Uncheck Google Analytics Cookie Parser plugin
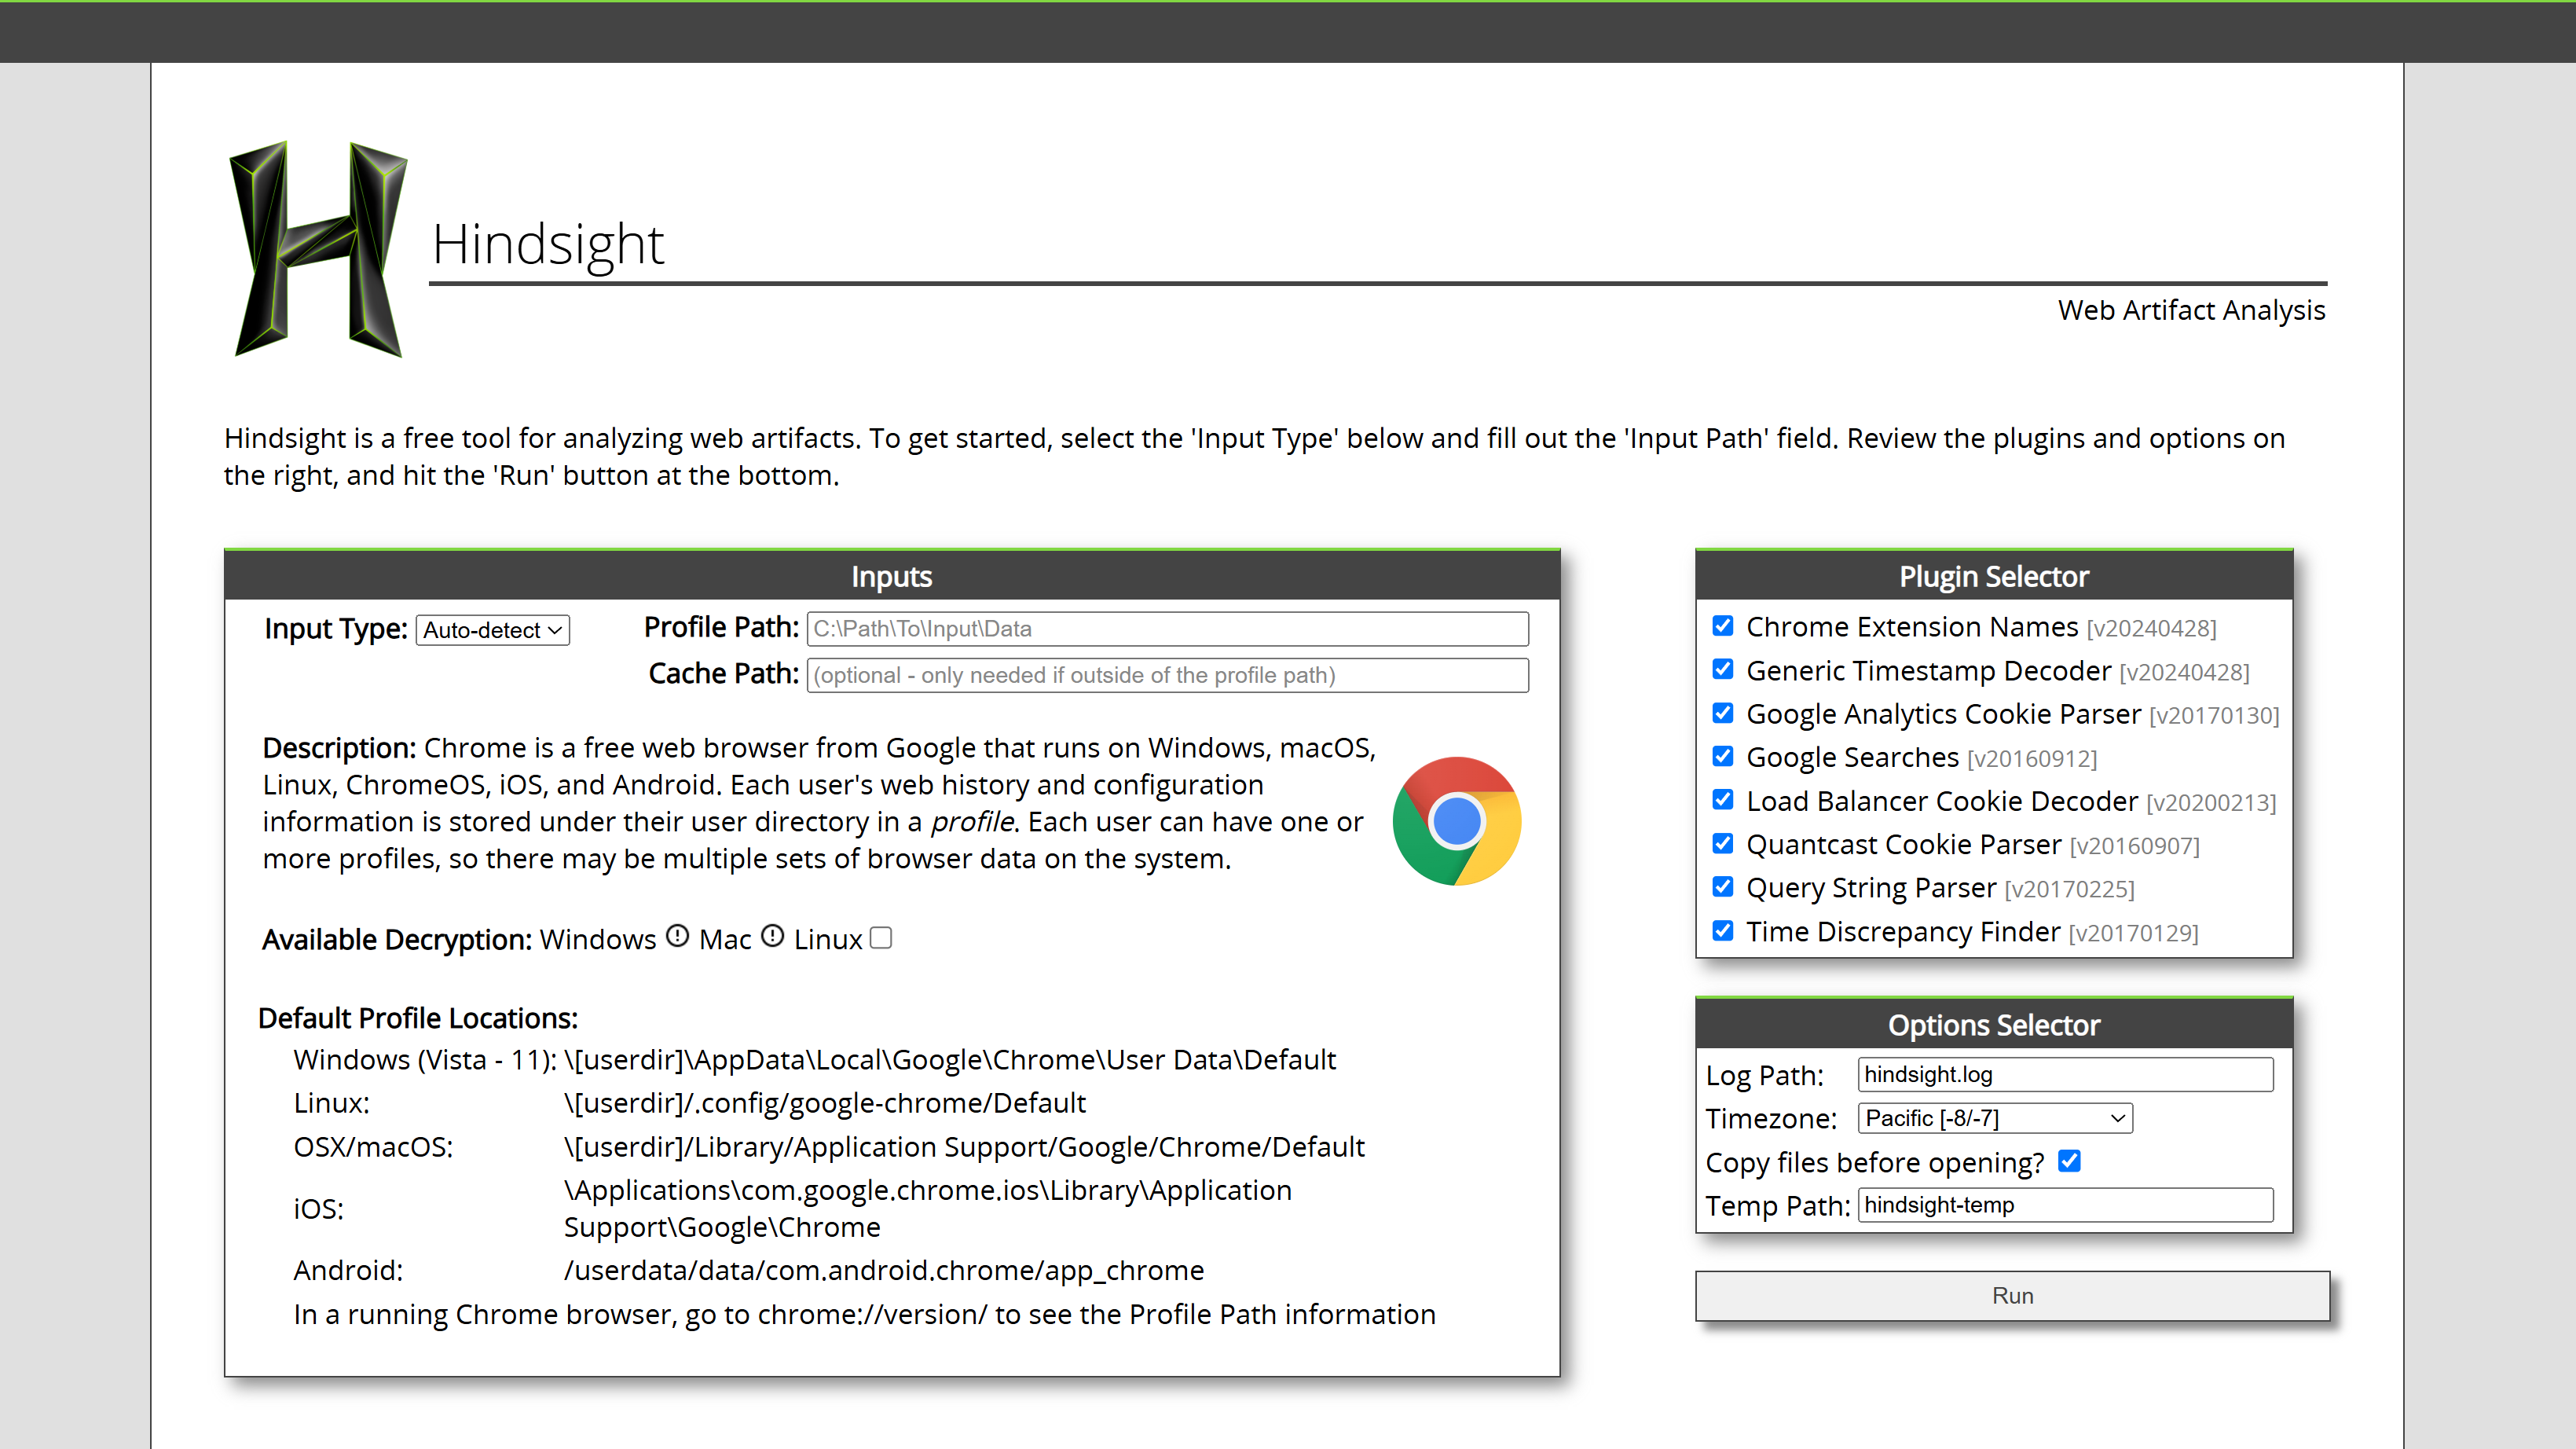2576x1449 pixels. [1722, 713]
